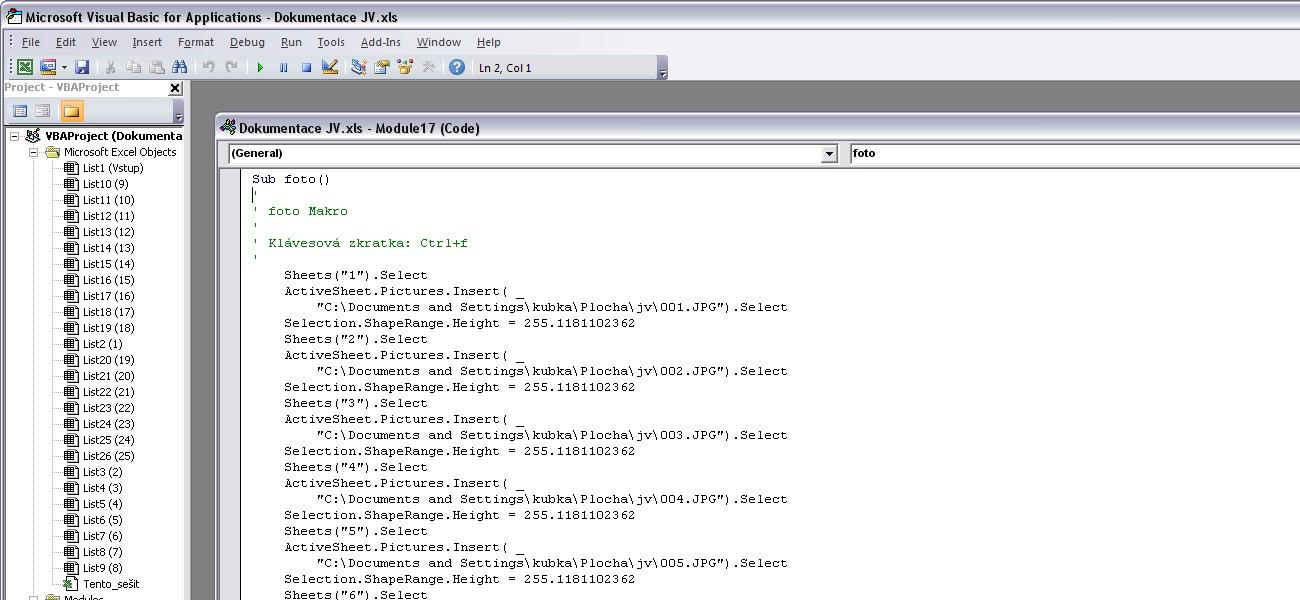
Task: Click the Undo arrow icon
Action: click(208, 67)
